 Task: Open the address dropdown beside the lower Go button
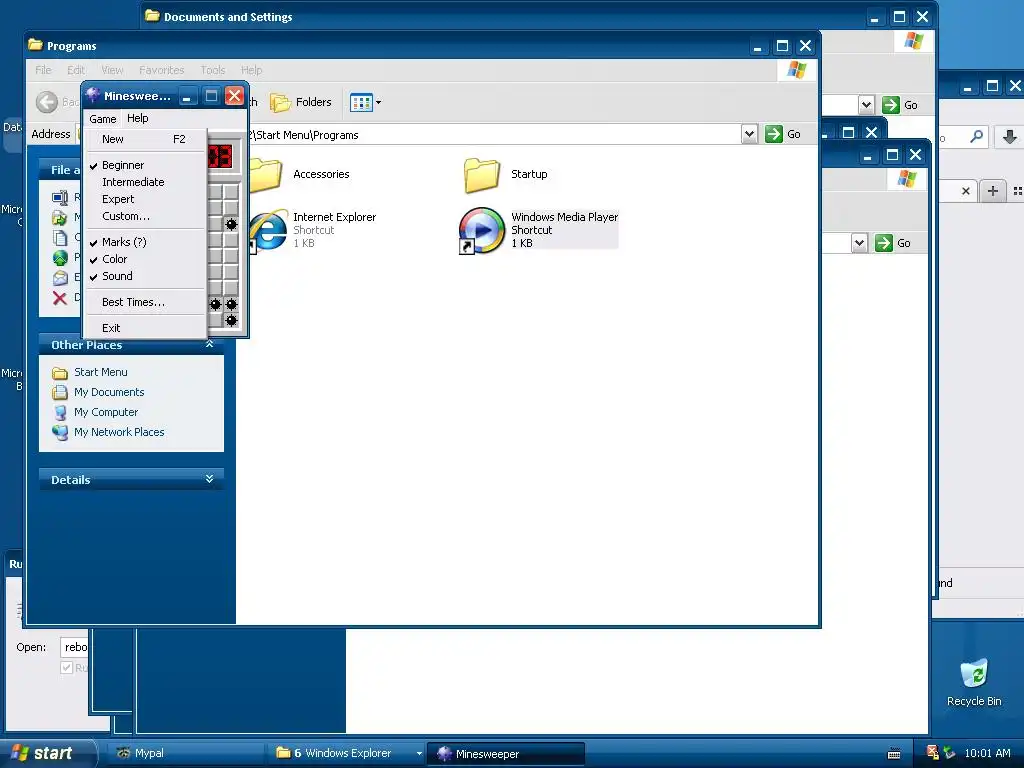[859, 243]
